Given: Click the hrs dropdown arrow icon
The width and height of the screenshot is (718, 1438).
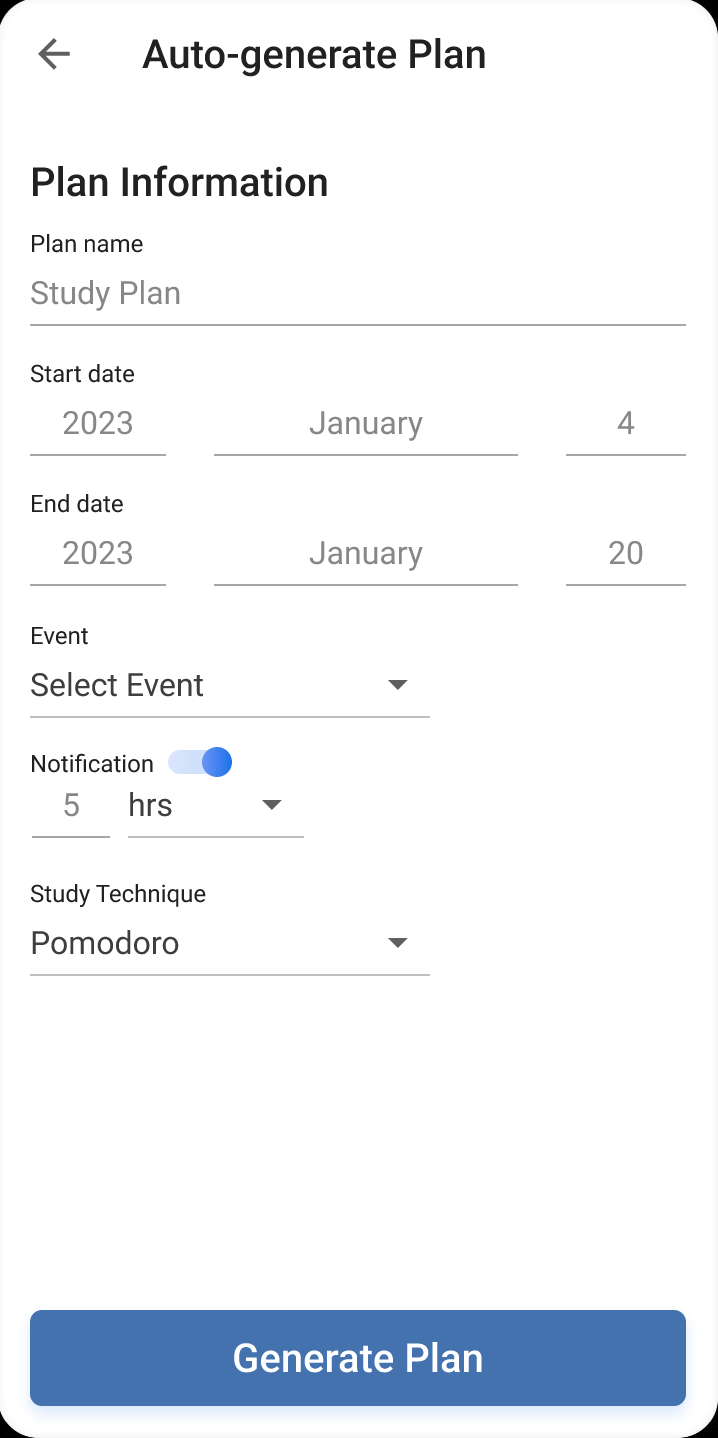Looking at the screenshot, I should click(x=272, y=805).
